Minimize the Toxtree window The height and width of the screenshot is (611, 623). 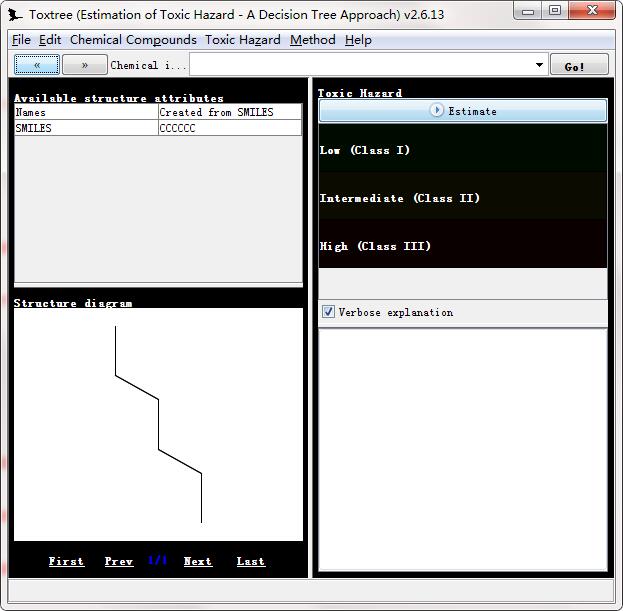coord(530,11)
